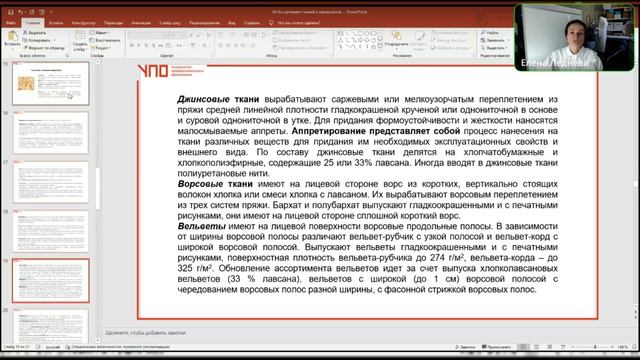Click the slide panel scrollbar
Viewport: 640px width, 360px height.
click(x=98, y=189)
